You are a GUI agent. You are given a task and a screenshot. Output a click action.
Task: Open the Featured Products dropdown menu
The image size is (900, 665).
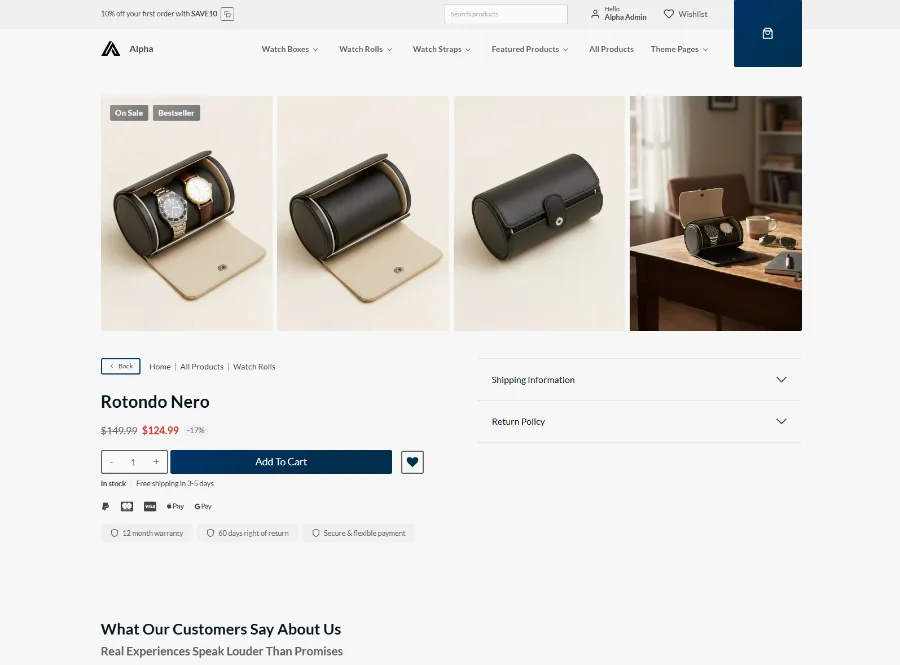[x=529, y=49]
